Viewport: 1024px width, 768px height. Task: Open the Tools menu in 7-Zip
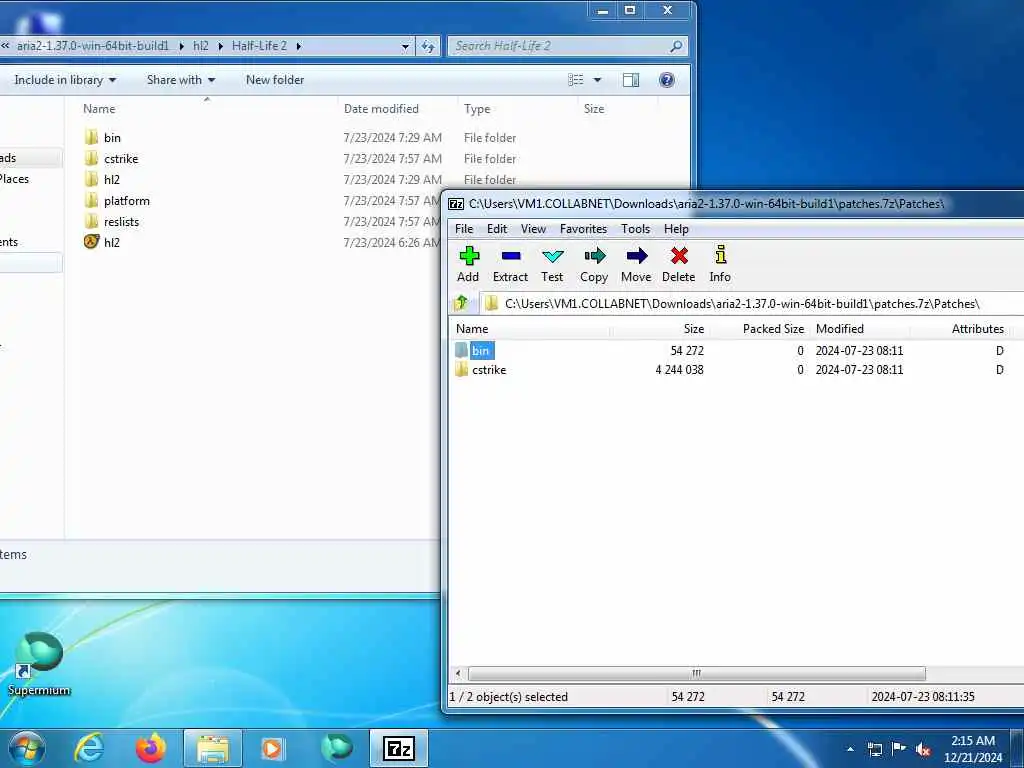(635, 229)
